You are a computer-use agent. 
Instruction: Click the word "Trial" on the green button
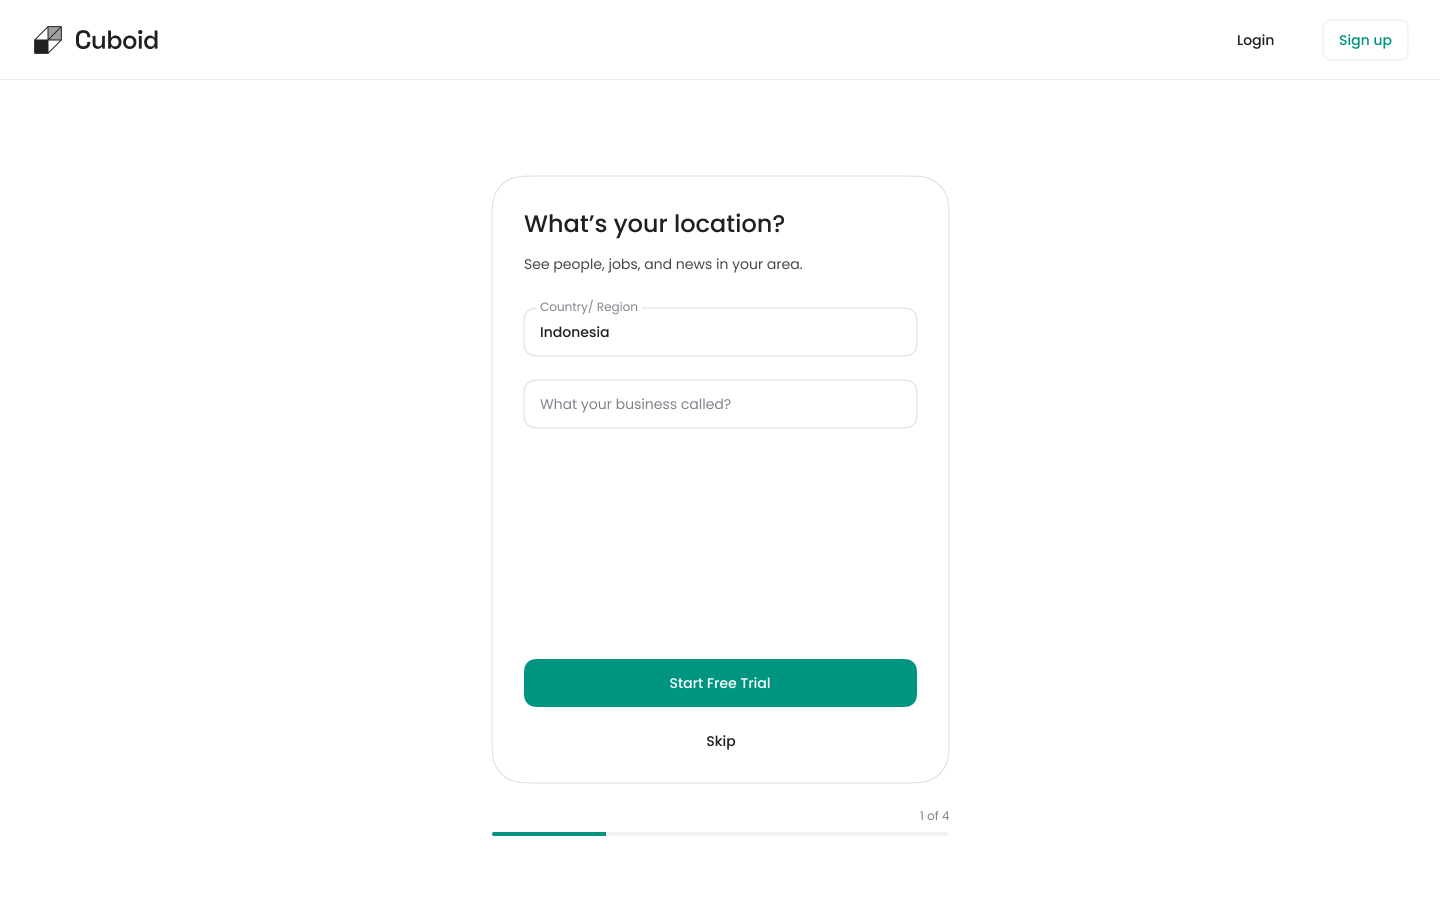(x=755, y=683)
